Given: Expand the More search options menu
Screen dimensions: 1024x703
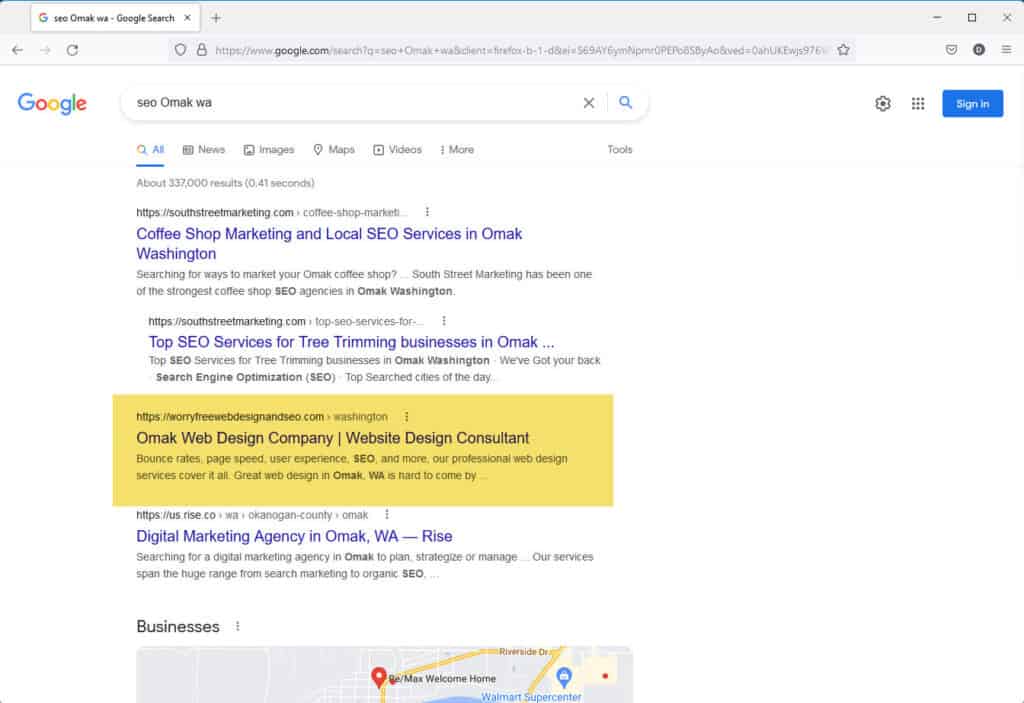Looking at the screenshot, I should pyautogui.click(x=457, y=150).
